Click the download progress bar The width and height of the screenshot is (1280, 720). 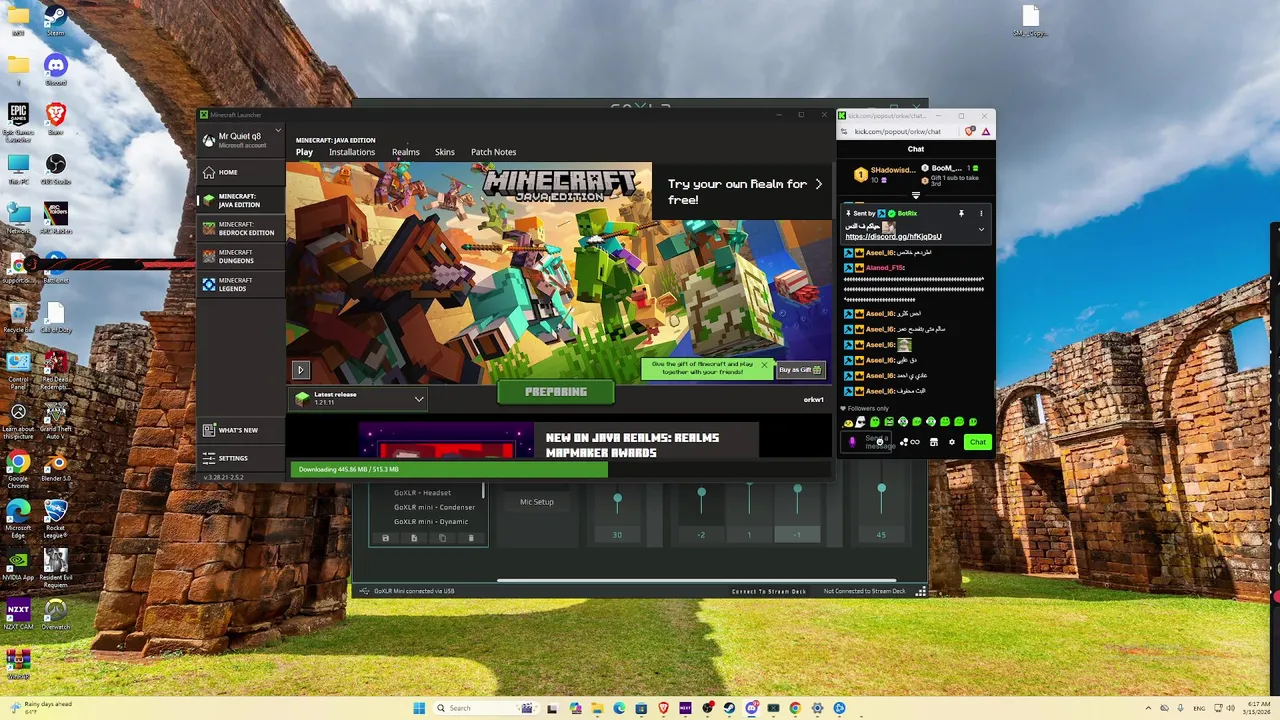tap(560, 469)
